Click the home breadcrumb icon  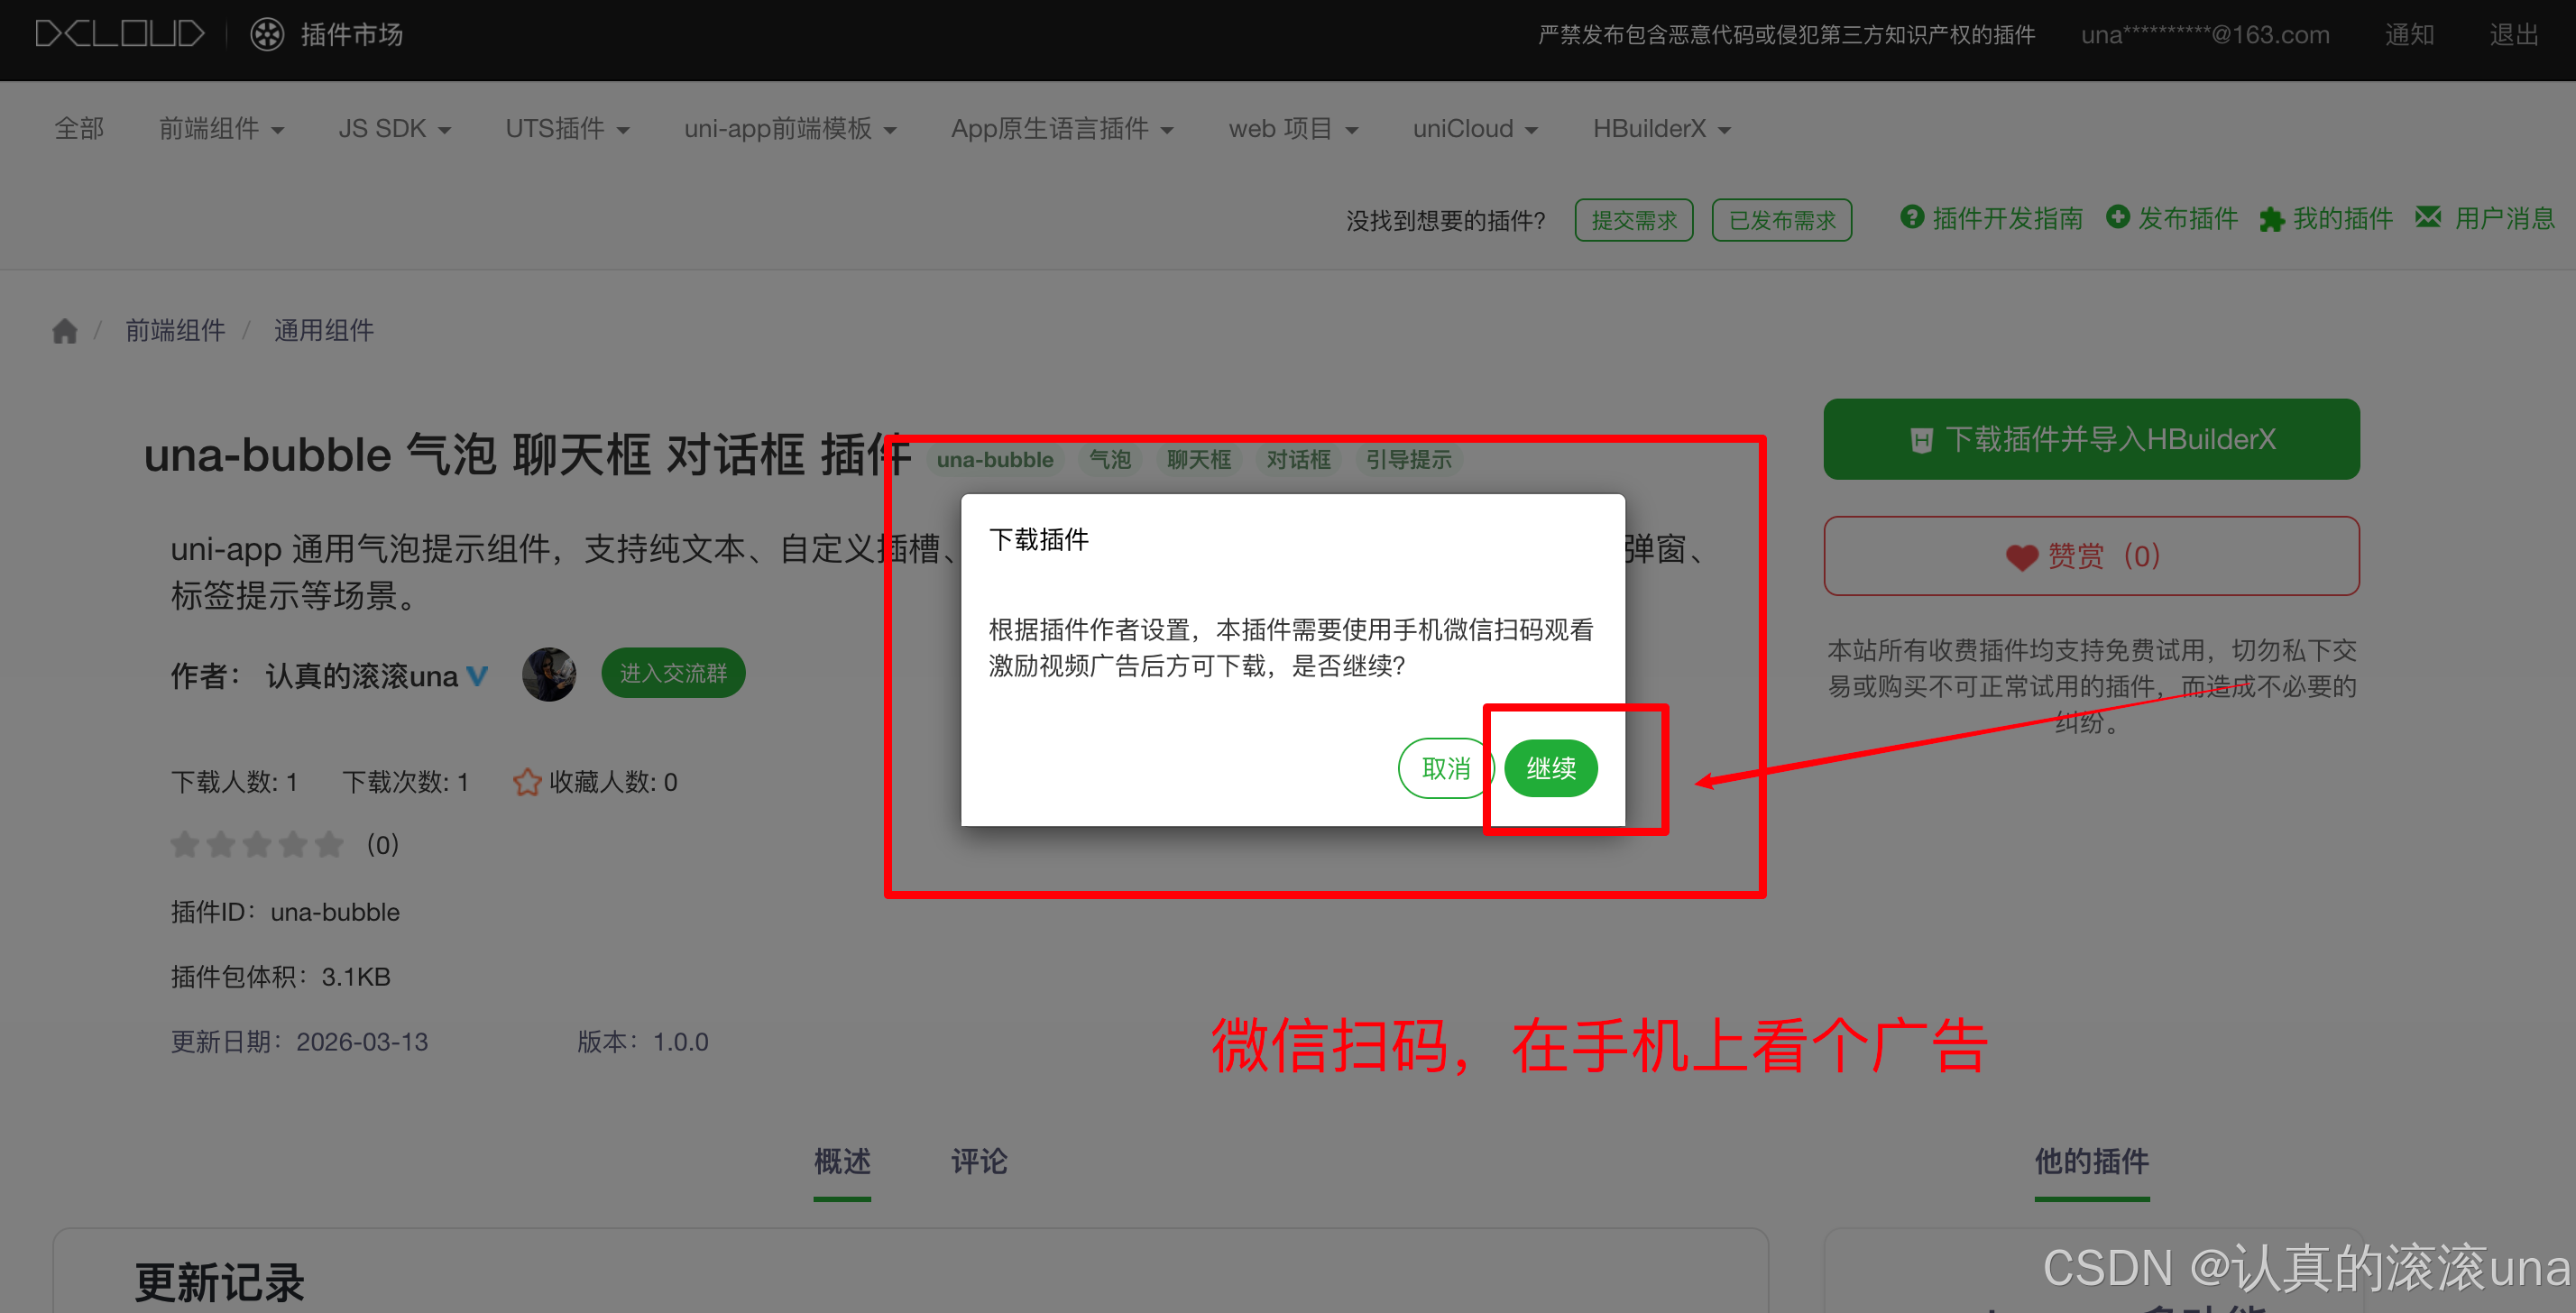[x=65, y=331]
